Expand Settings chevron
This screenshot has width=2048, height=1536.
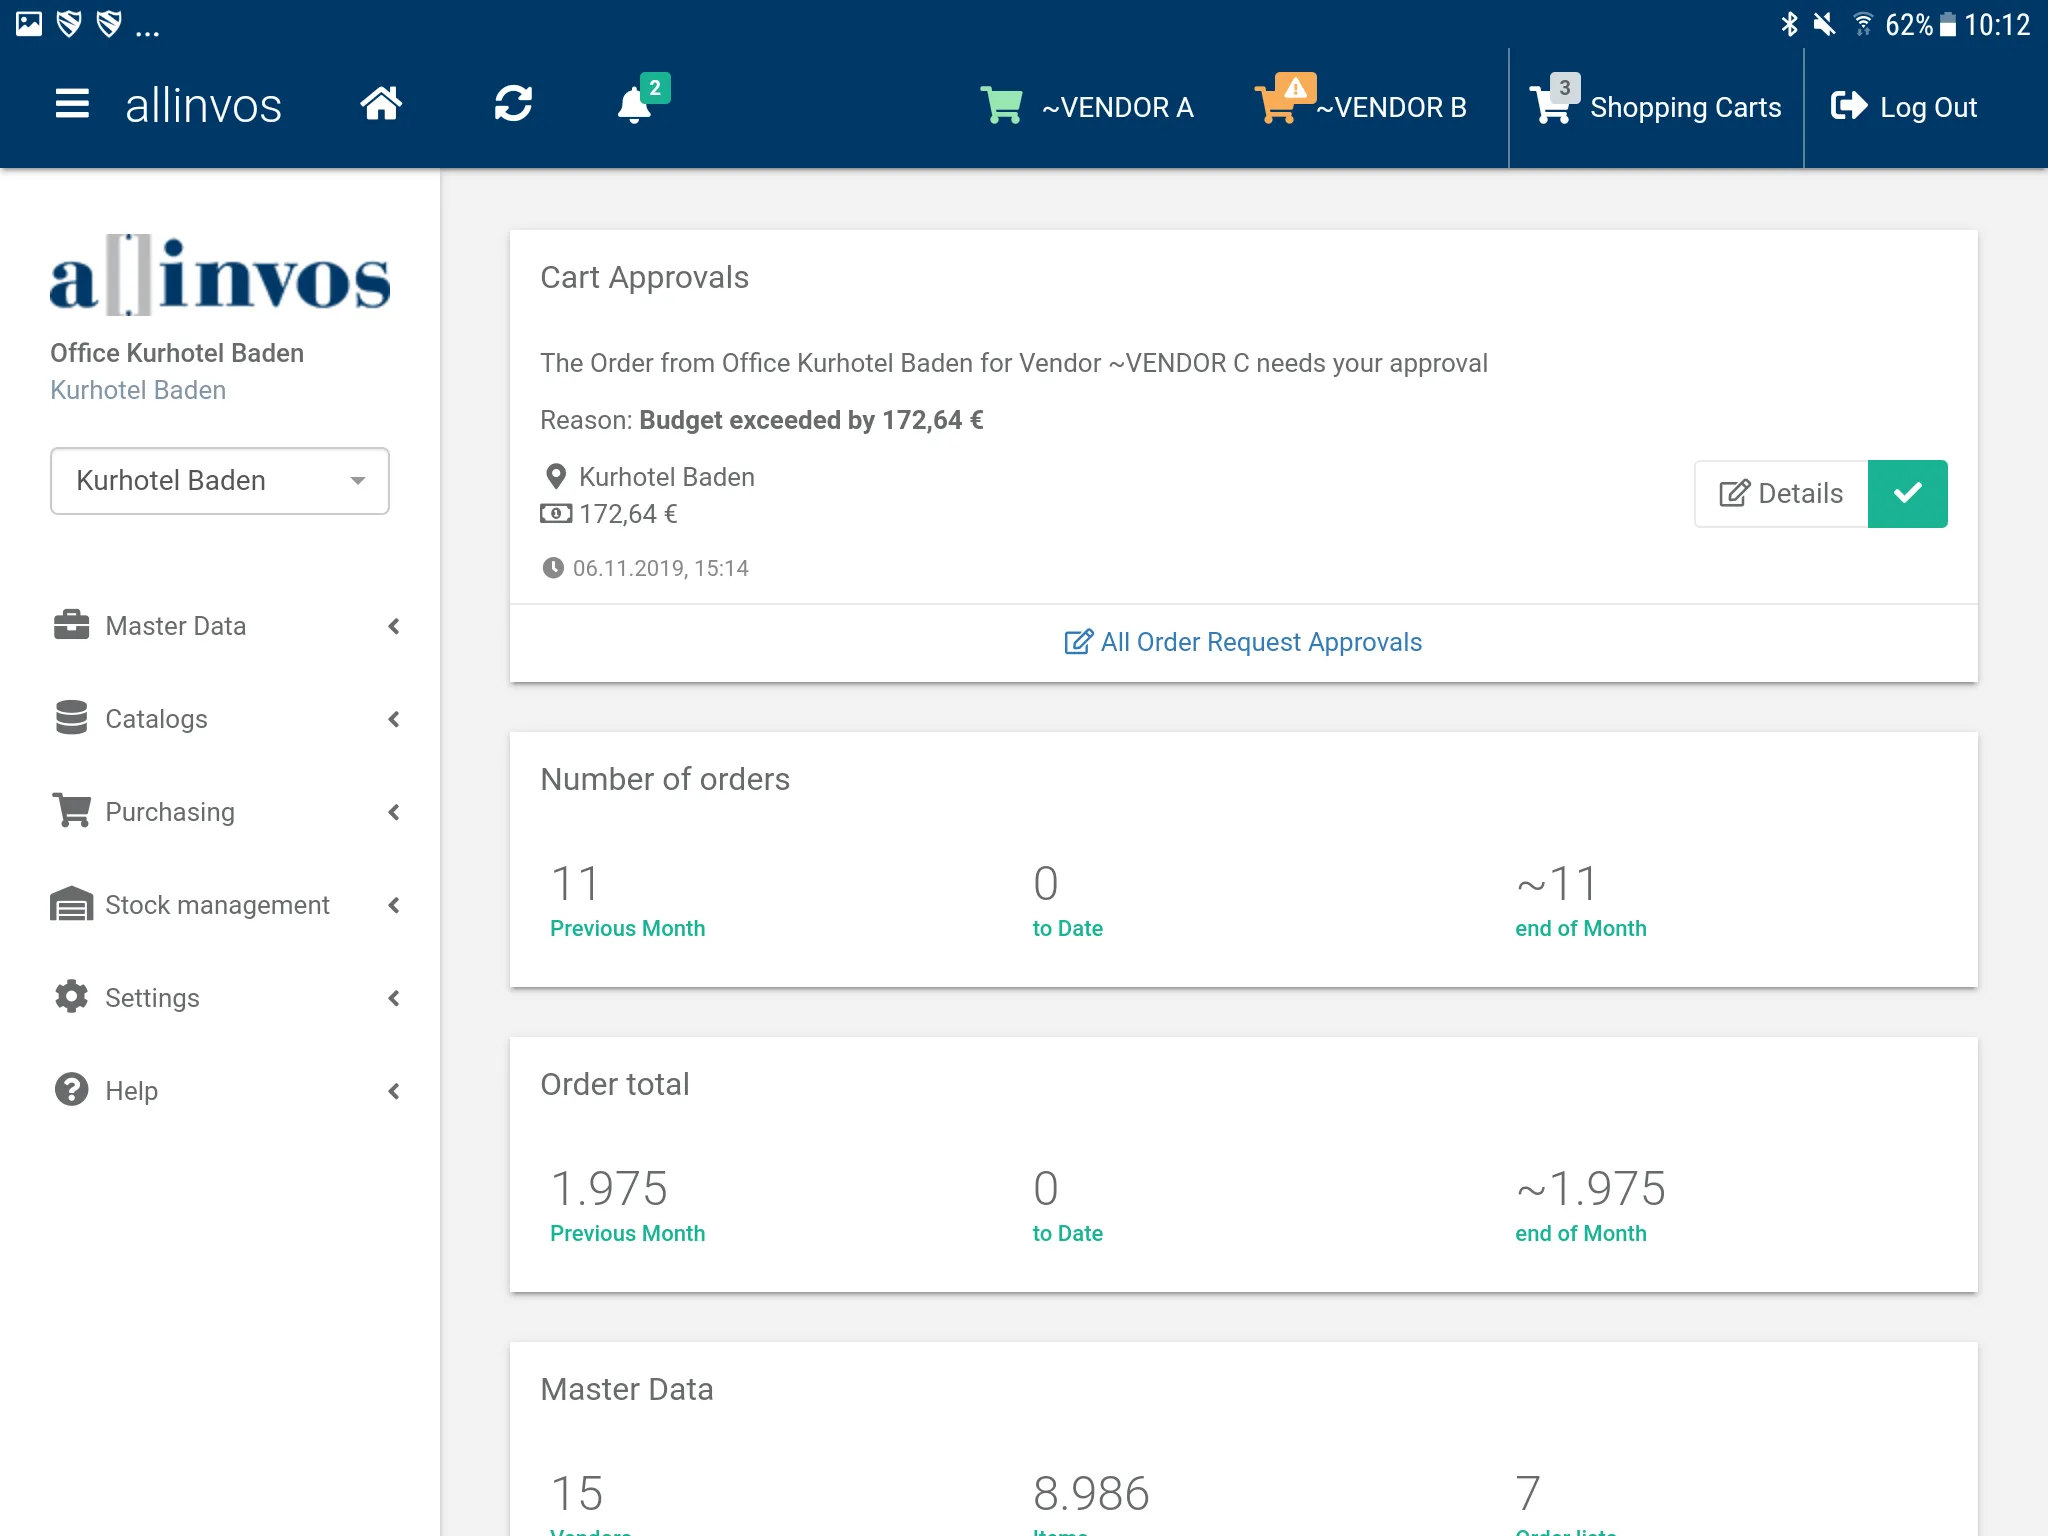394,998
